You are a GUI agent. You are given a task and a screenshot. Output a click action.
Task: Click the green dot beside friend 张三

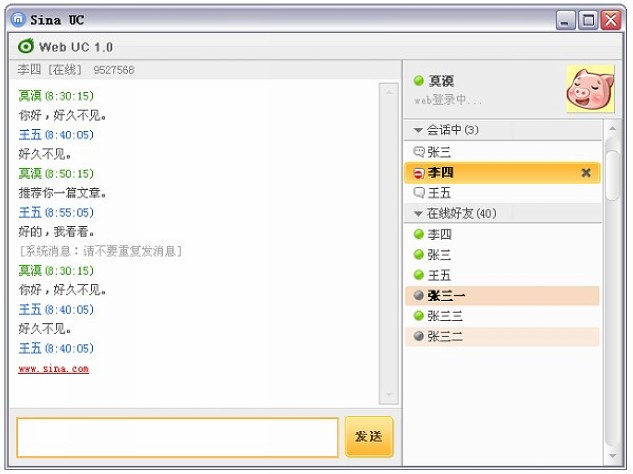pos(419,255)
